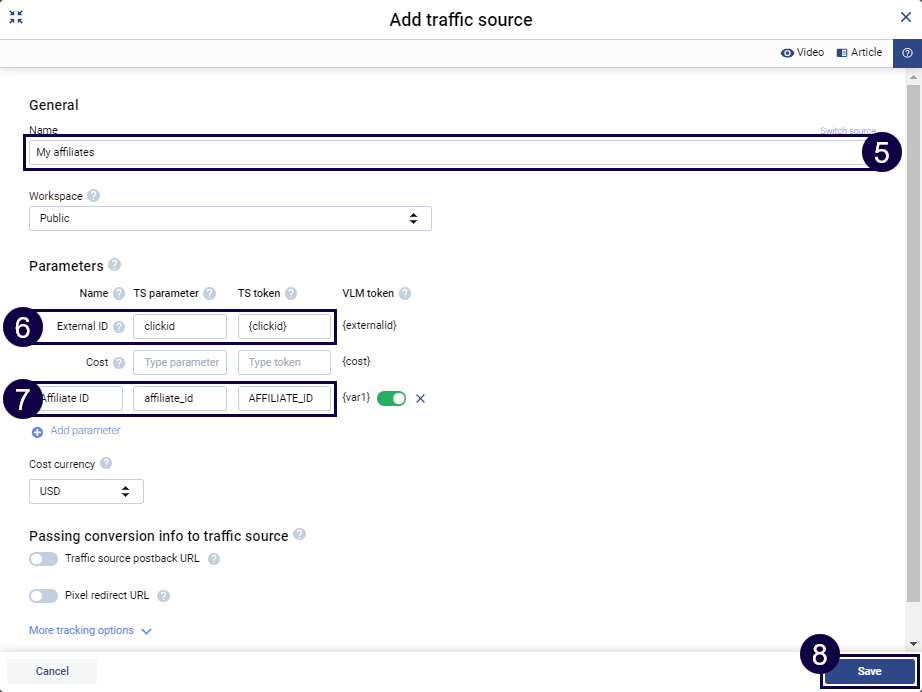Remove the Affiliate ID parameter with X icon

pos(420,398)
